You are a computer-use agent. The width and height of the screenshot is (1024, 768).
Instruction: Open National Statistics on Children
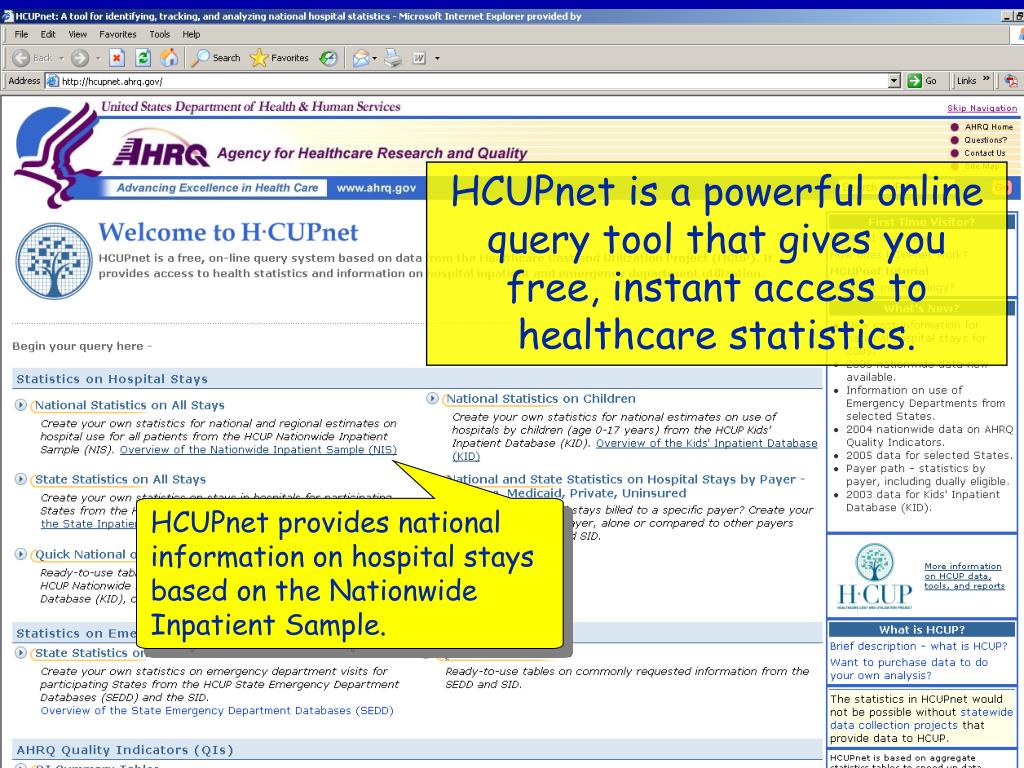(541, 399)
